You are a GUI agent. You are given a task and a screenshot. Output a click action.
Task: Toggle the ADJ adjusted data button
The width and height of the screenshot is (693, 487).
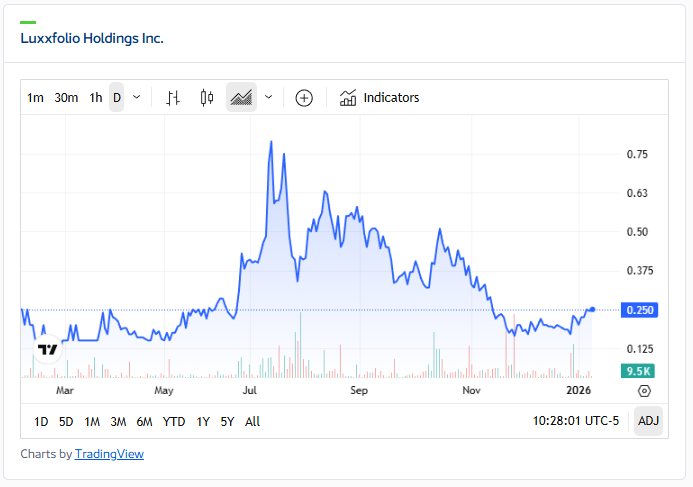click(648, 421)
